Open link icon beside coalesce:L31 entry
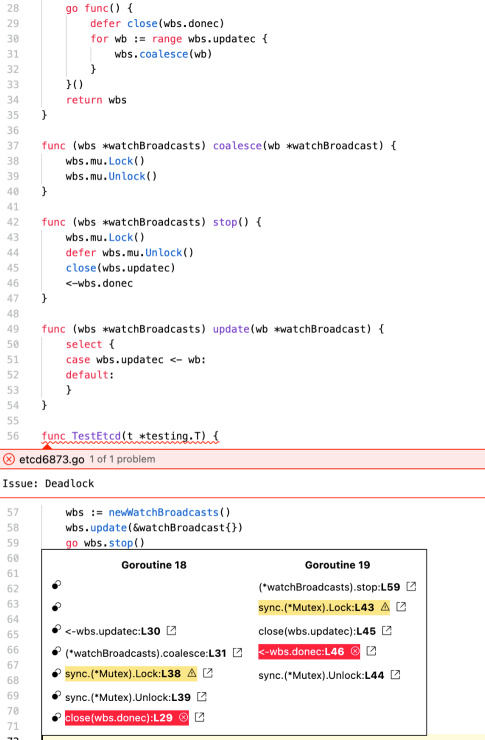 pyautogui.click(x=237, y=652)
